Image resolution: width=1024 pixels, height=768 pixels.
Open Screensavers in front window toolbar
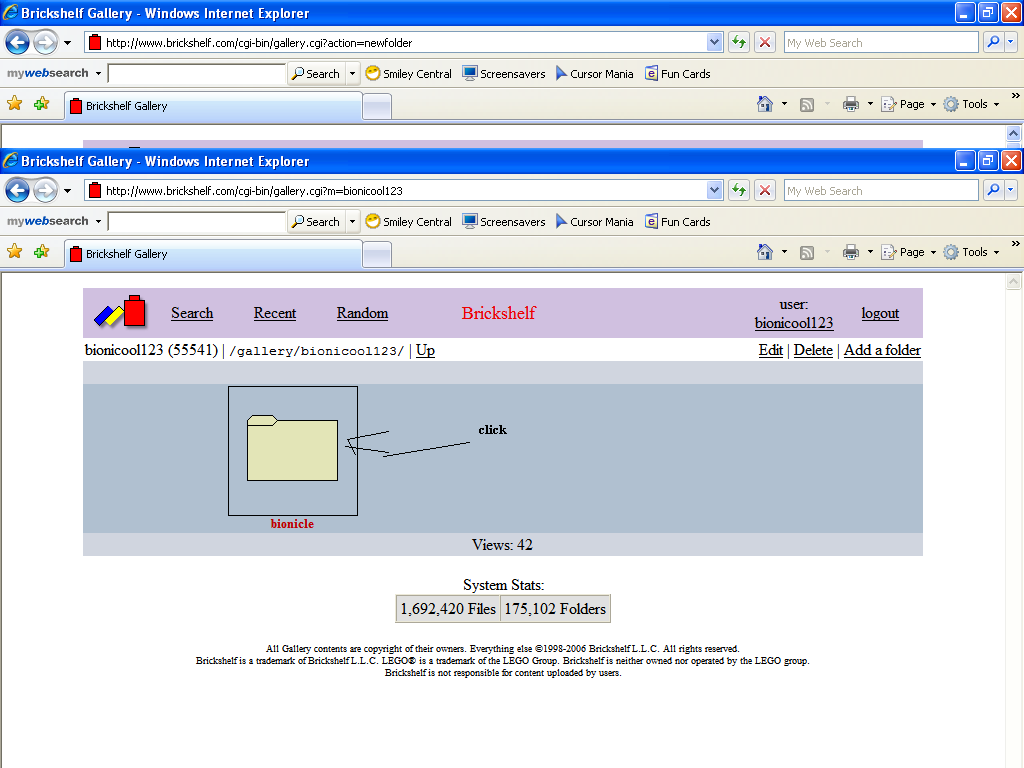504,222
